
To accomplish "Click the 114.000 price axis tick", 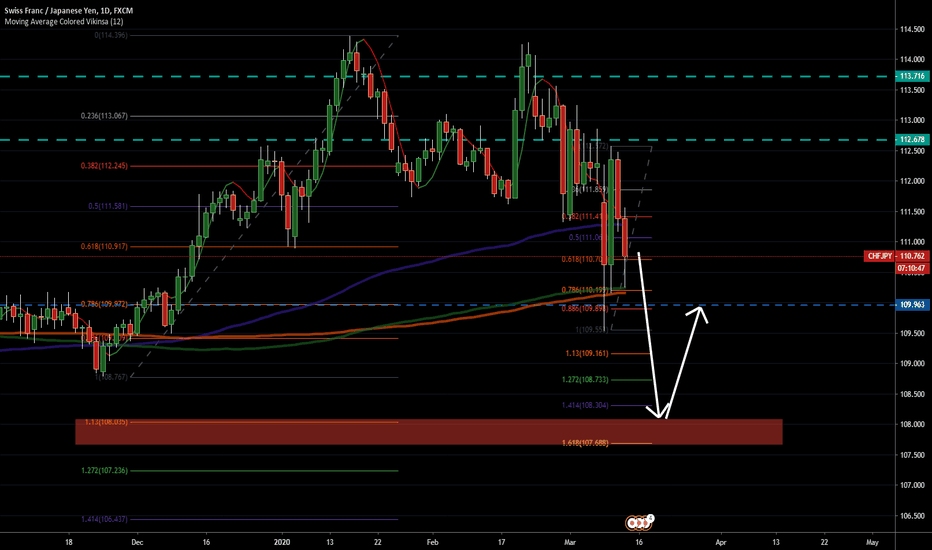I will pyautogui.click(x=912, y=59).
